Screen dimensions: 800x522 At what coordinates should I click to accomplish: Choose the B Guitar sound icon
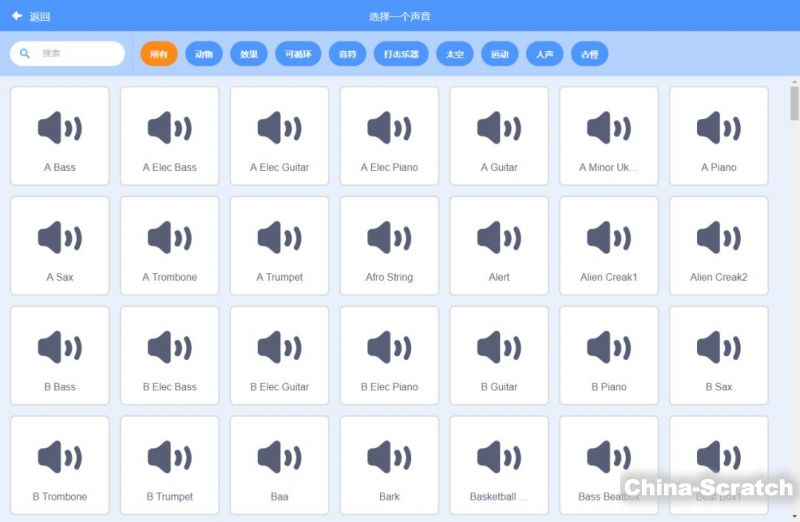pyautogui.click(x=499, y=348)
